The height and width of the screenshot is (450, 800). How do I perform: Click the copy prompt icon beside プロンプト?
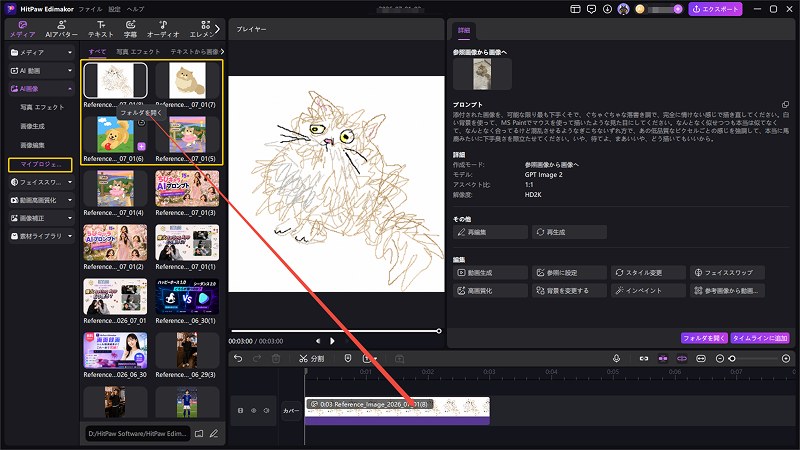[785, 105]
